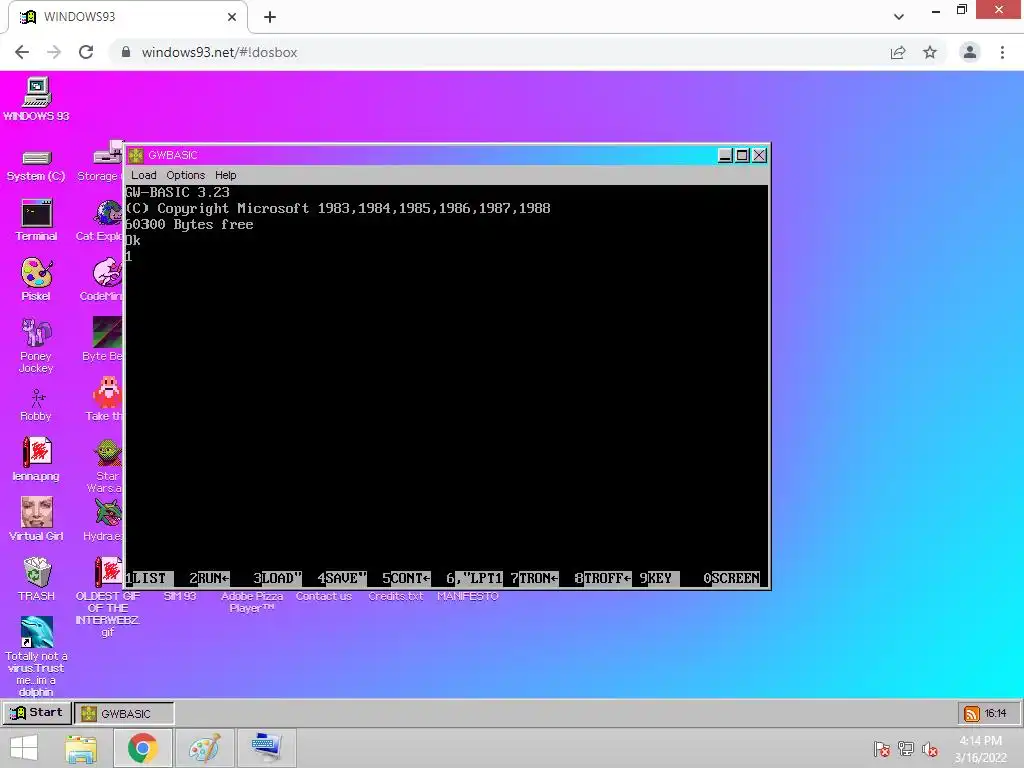
Task: Click the Windows 93 clock showing 16:14
Action: pyautogui.click(x=995, y=714)
